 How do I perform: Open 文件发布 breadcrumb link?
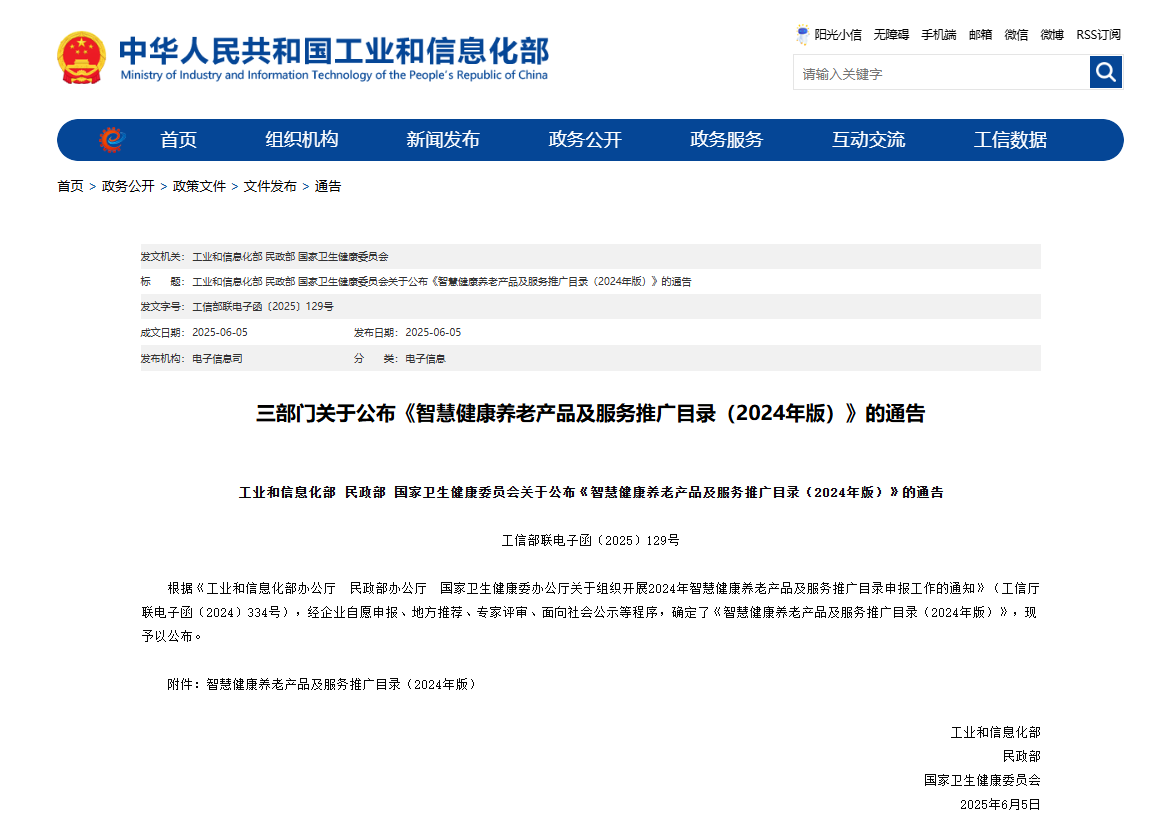coord(270,187)
